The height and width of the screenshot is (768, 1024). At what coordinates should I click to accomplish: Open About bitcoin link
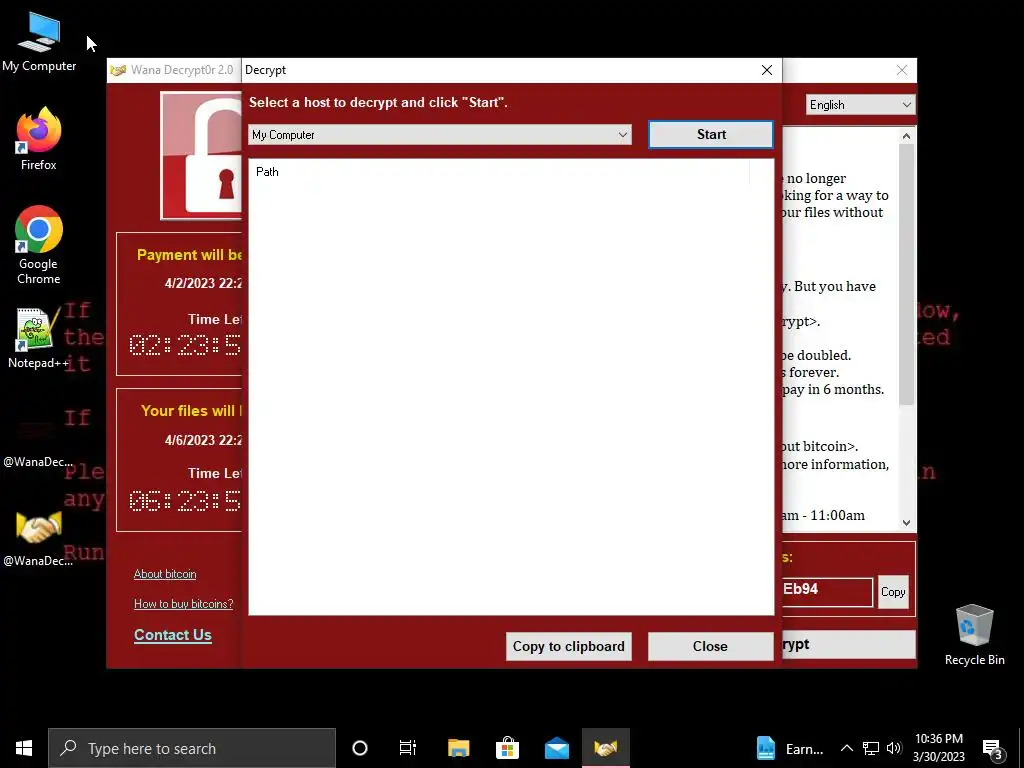tap(165, 574)
